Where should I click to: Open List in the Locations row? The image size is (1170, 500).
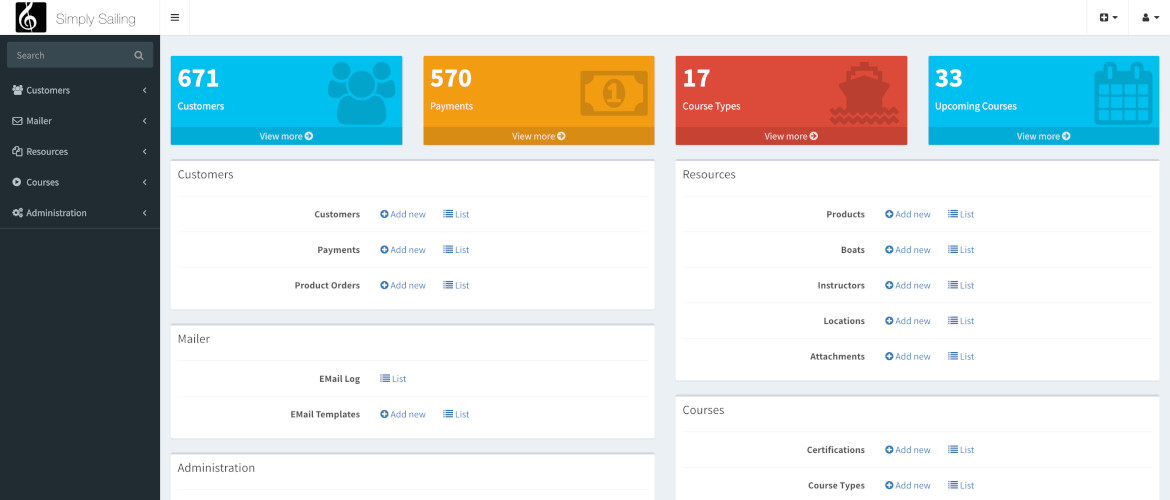point(961,321)
